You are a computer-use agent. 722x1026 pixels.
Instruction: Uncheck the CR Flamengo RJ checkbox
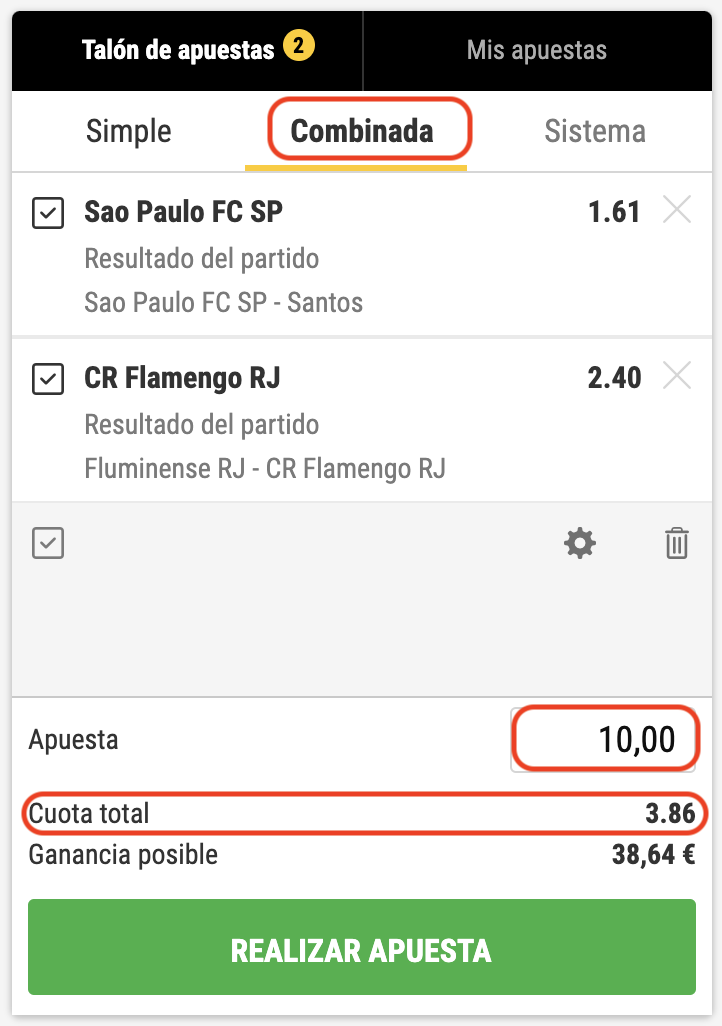[x=48, y=379]
